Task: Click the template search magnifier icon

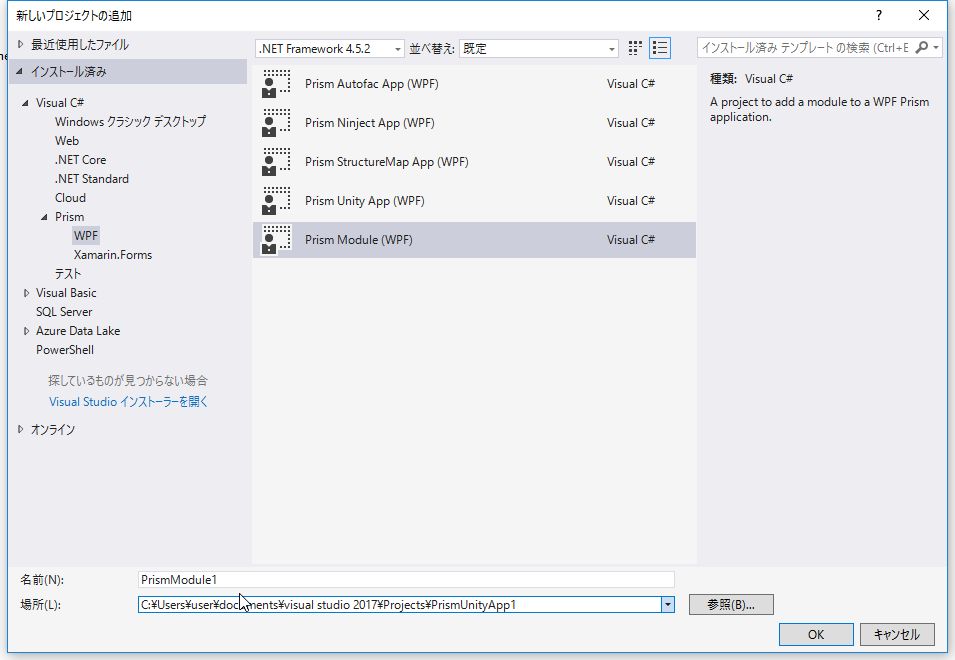Action: [x=925, y=46]
